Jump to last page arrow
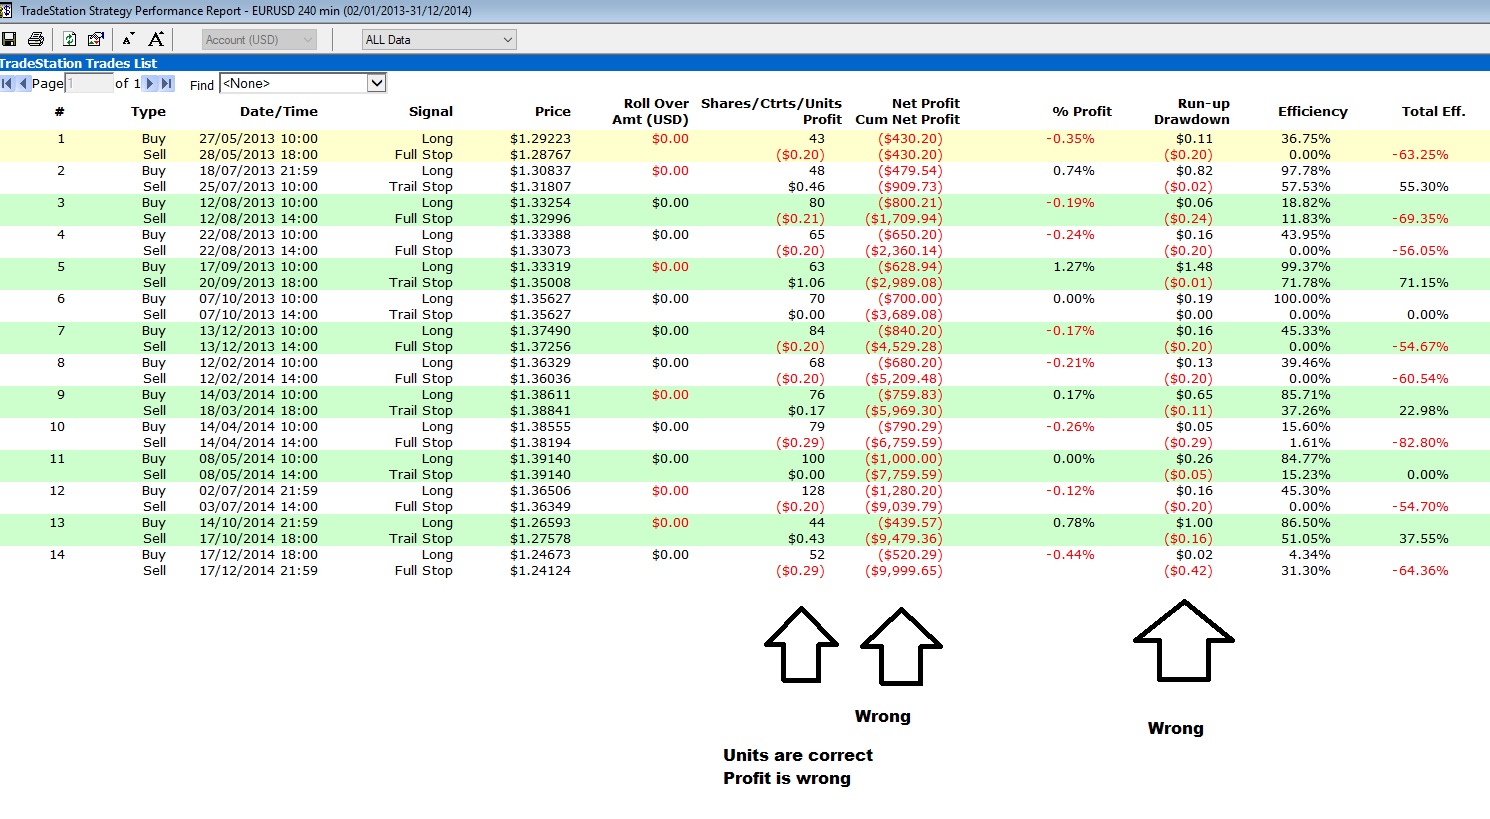 (x=167, y=83)
